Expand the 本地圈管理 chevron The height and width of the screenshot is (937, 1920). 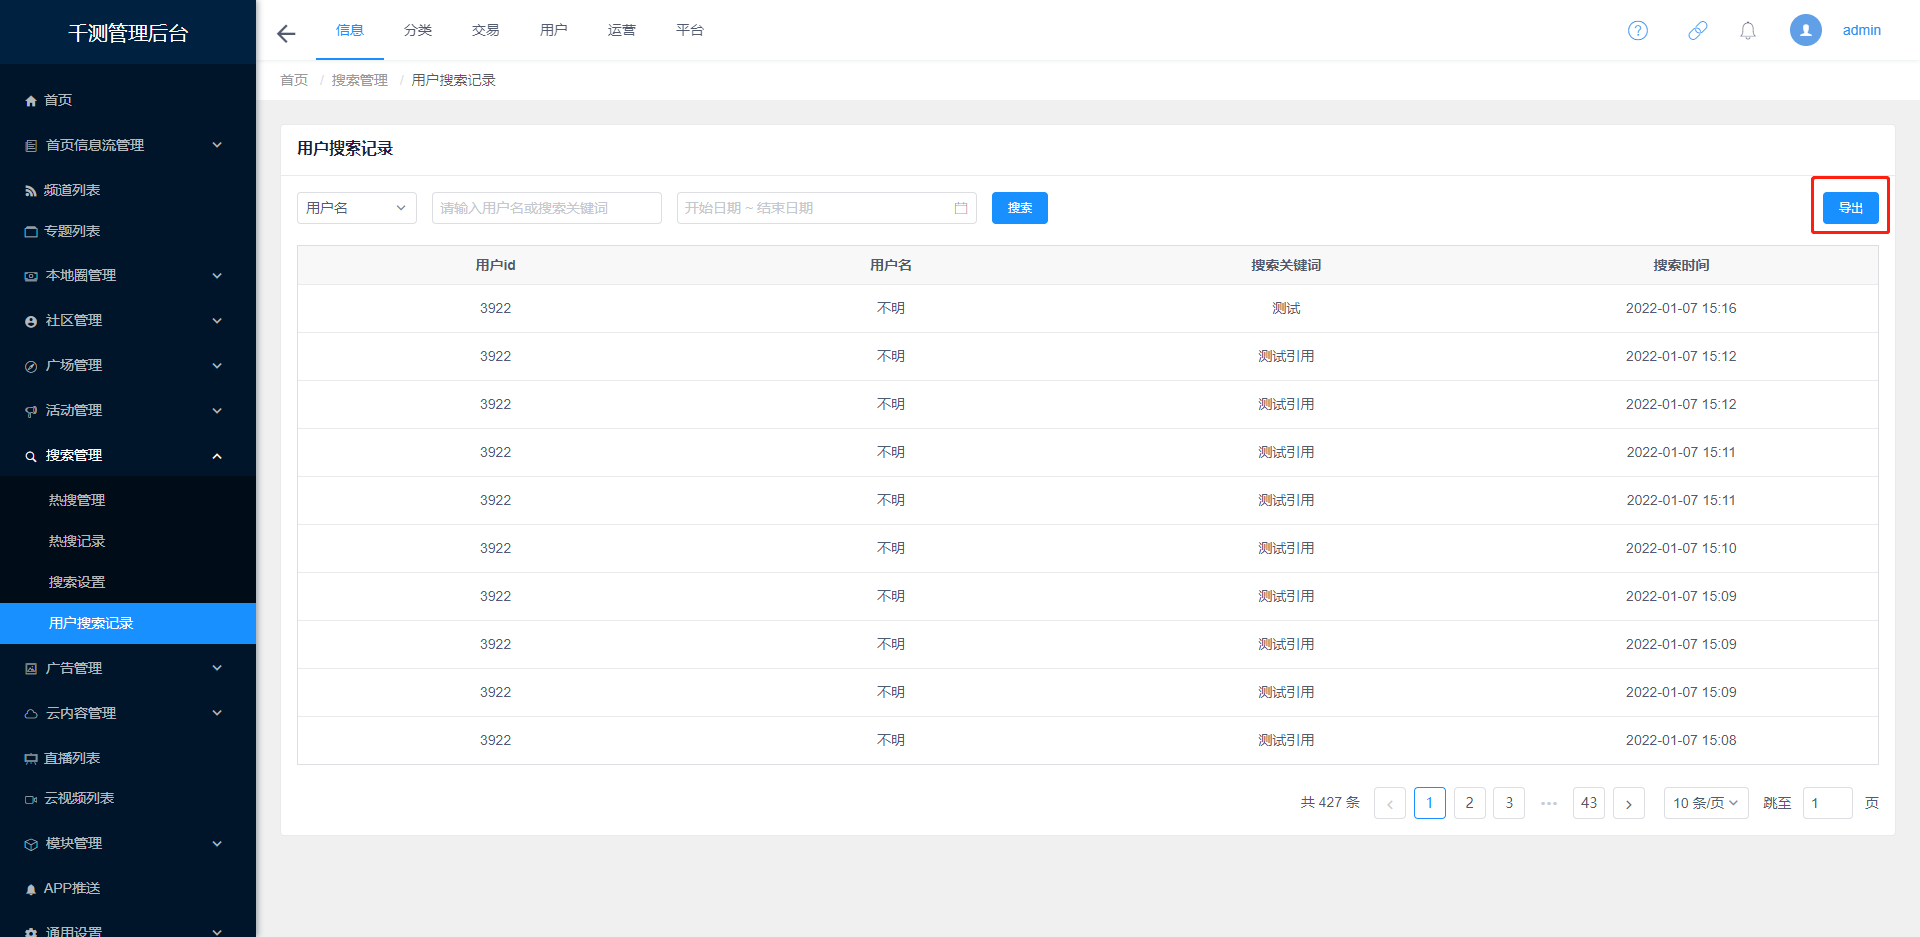pos(217,275)
